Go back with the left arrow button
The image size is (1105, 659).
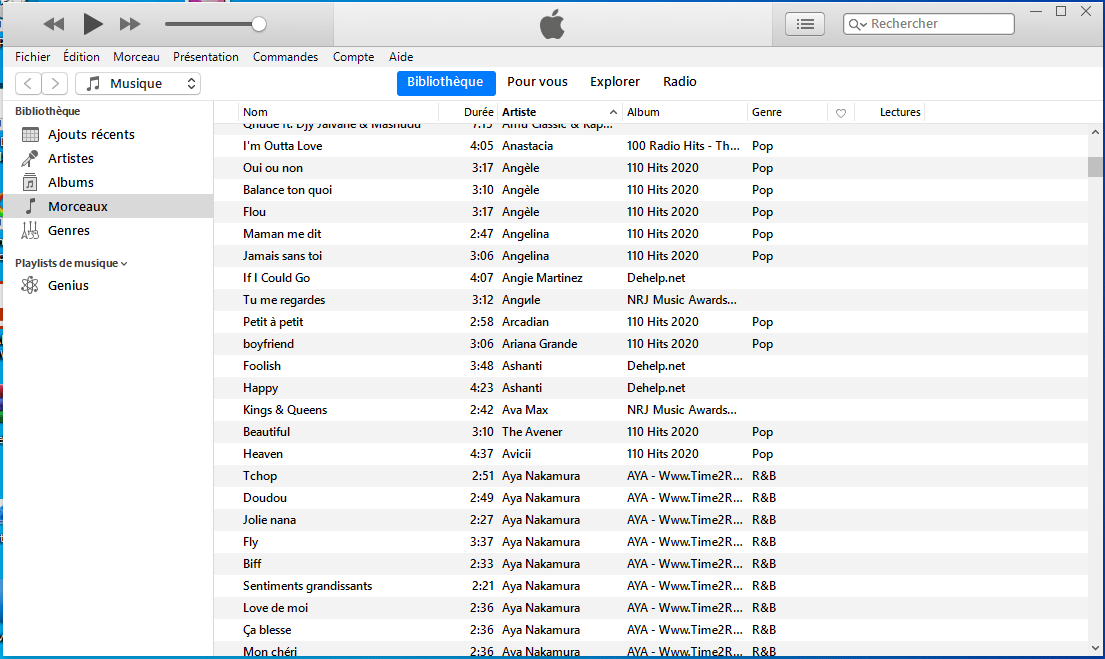point(28,83)
